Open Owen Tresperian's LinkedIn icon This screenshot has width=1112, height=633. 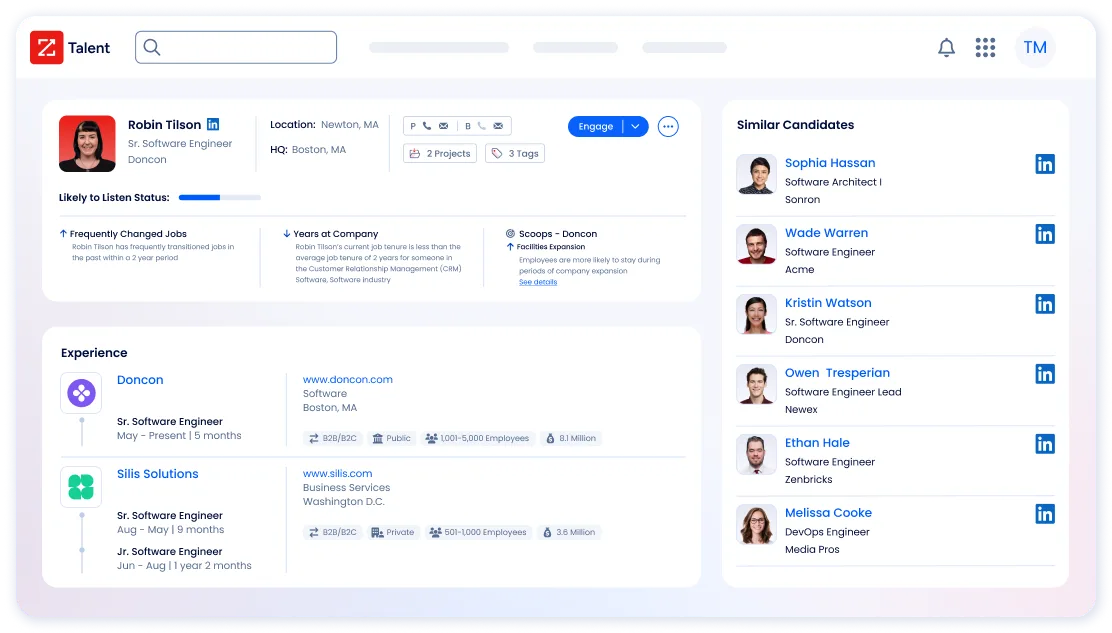point(1045,374)
